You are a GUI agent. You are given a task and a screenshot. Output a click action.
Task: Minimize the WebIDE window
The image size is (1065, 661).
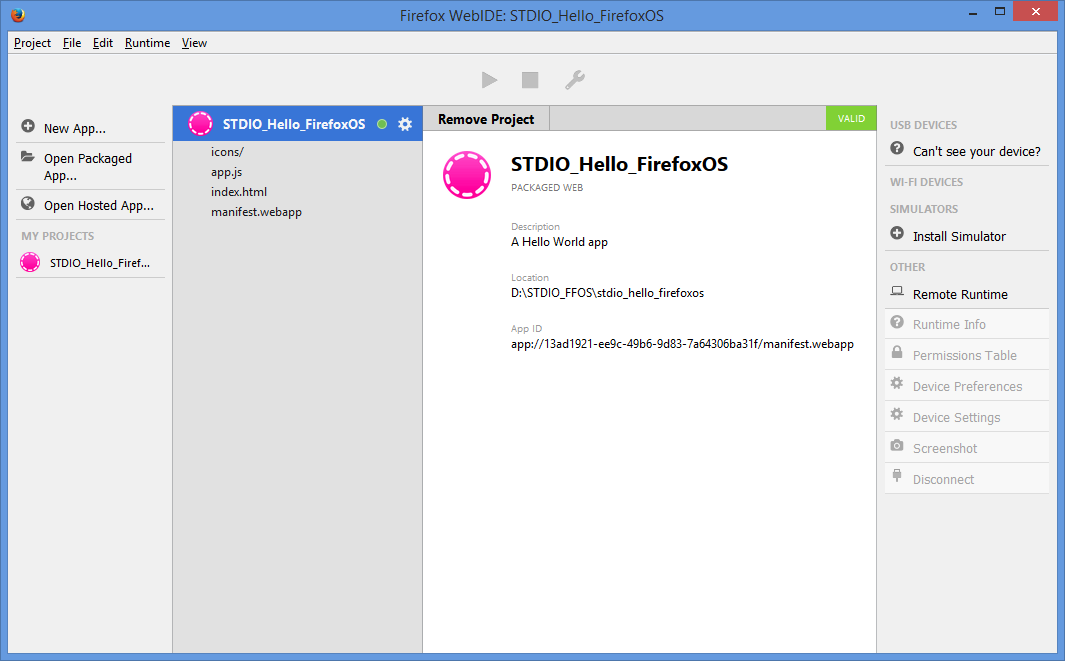(973, 12)
